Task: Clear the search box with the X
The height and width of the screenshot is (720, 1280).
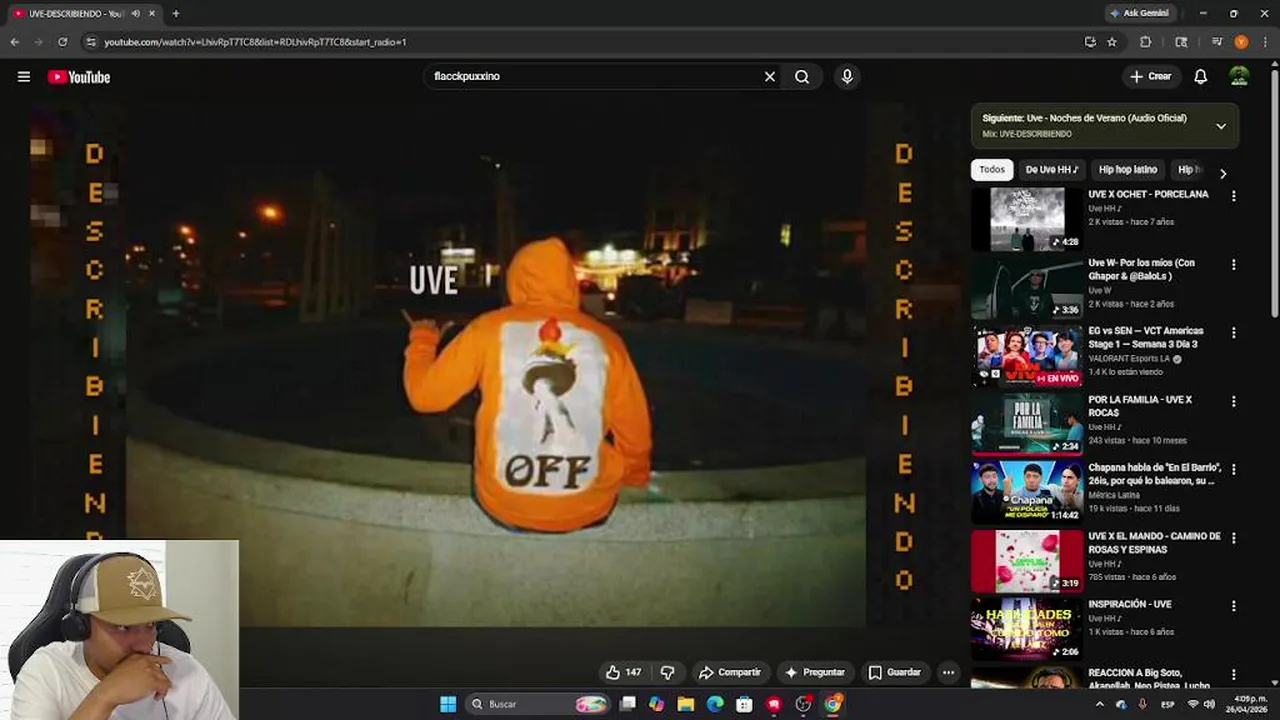Action: coord(770,76)
